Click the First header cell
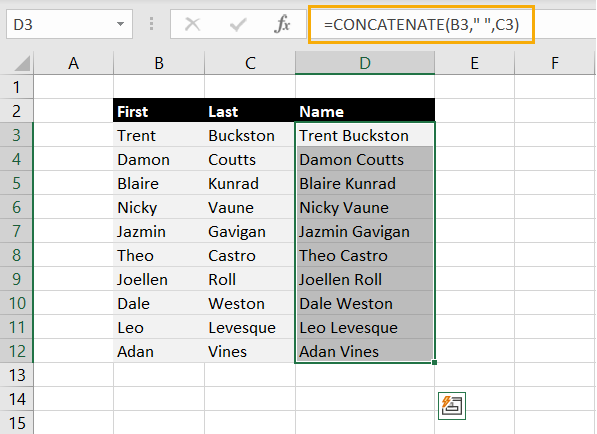 pyautogui.click(x=159, y=111)
